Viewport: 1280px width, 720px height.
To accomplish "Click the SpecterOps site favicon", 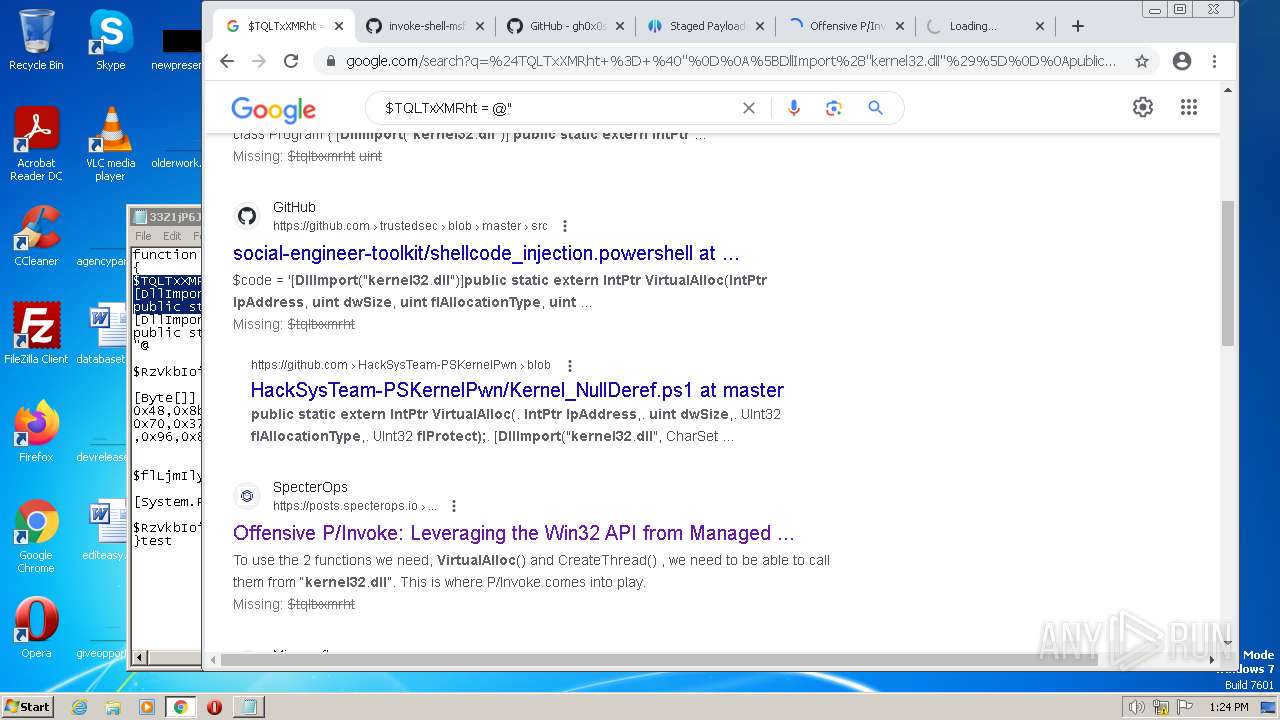I will (247, 496).
